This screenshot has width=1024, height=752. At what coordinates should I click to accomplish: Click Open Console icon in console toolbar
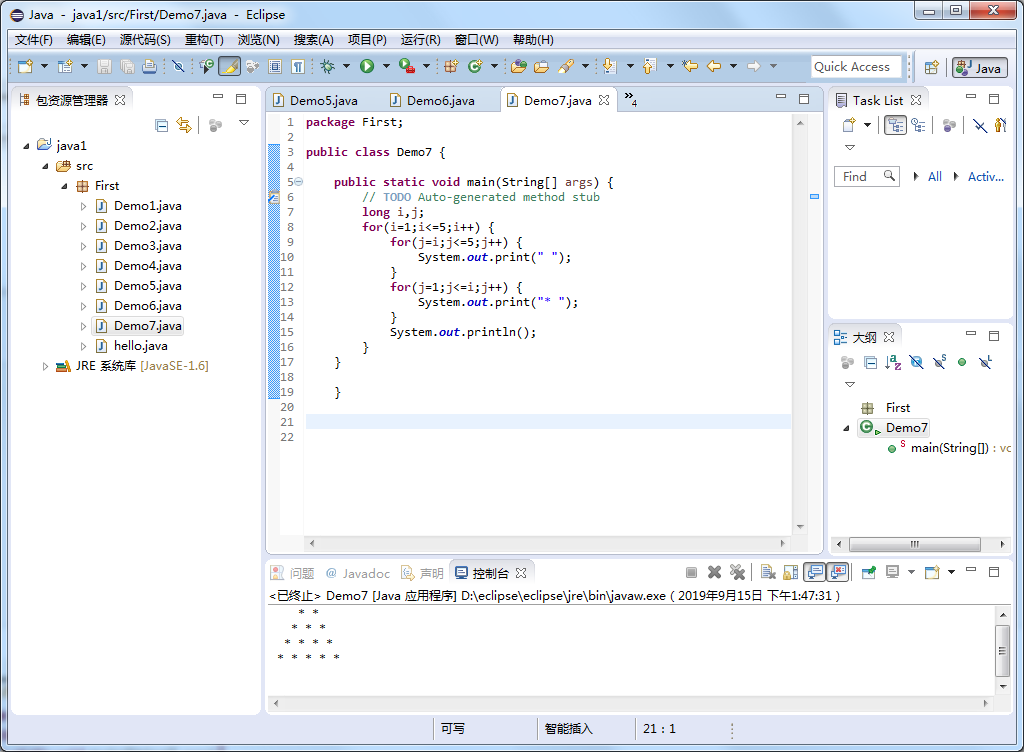tap(932, 572)
